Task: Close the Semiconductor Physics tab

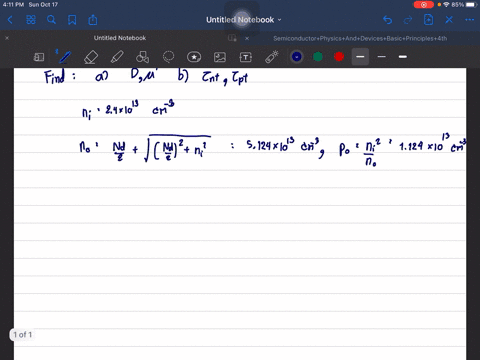Action: click(247, 38)
